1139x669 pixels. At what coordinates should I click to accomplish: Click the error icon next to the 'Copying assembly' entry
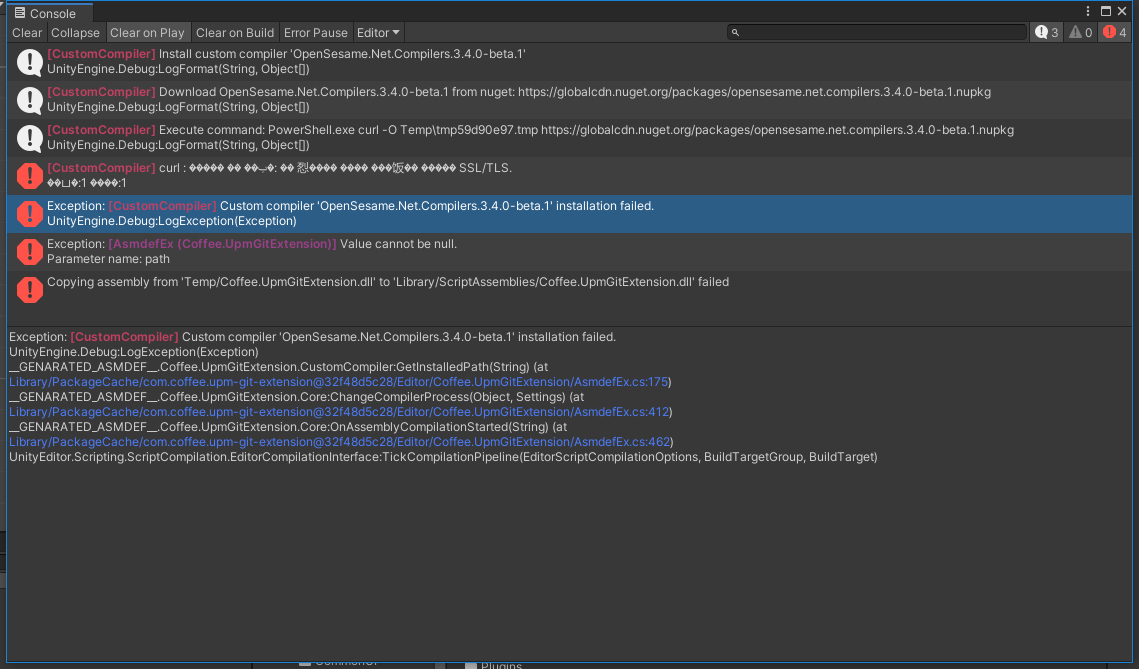coord(29,290)
